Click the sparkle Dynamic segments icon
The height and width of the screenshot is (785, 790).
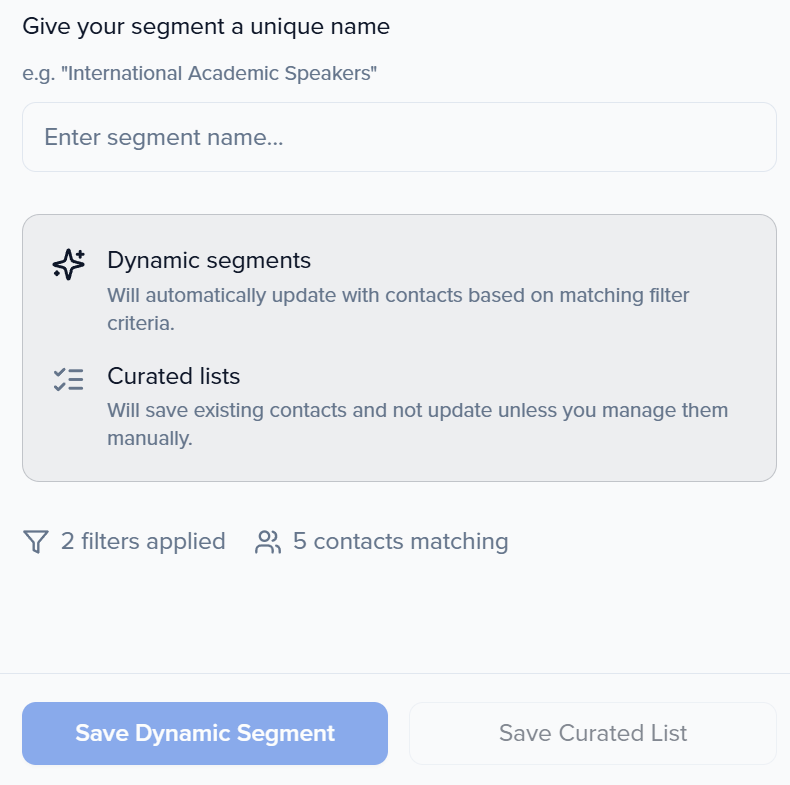[x=69, y=264]
